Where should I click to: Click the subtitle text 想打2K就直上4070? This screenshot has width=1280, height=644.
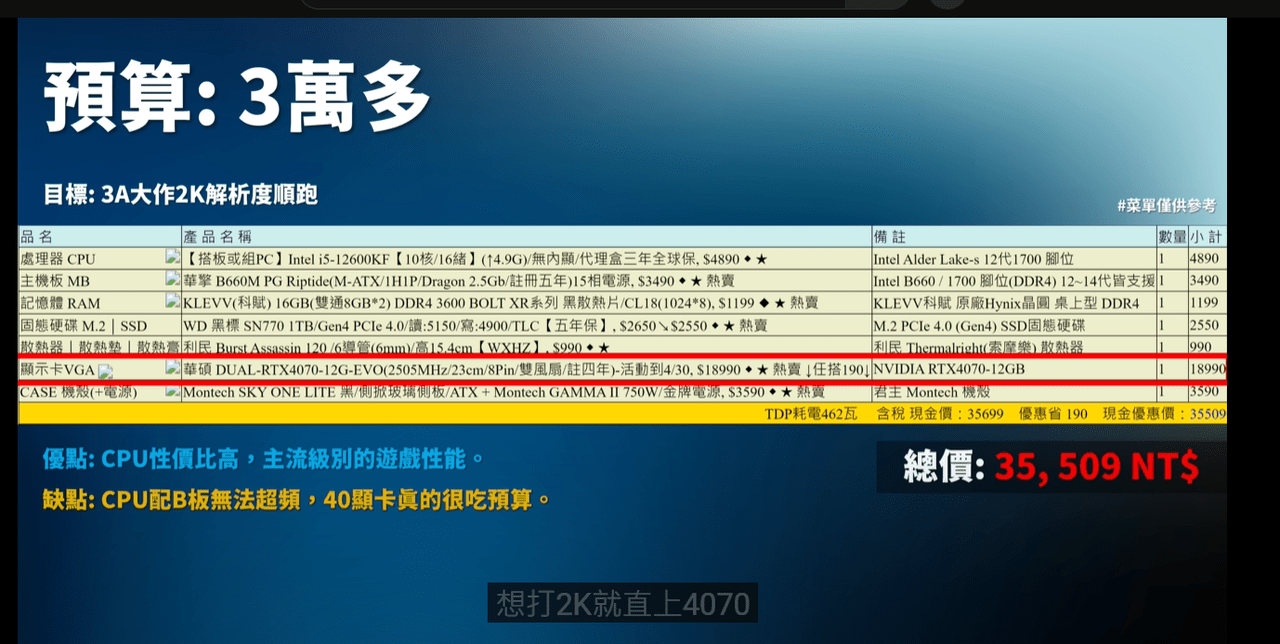pos(622,604)
